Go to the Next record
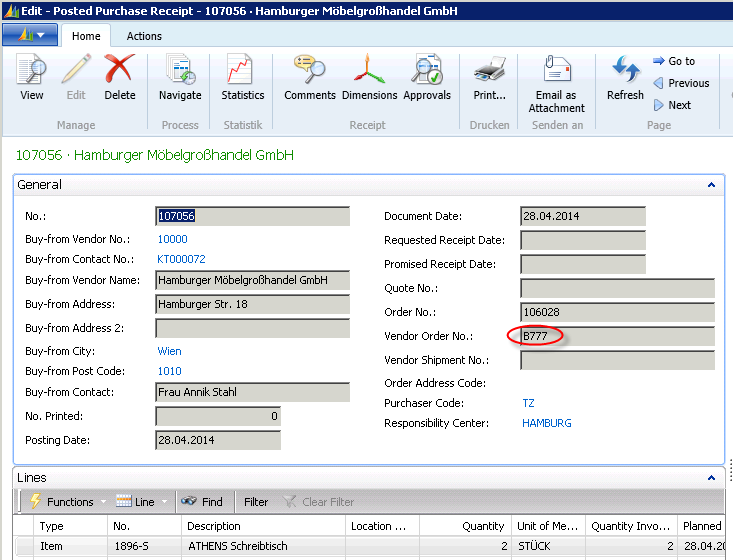This screenshot has width=733, height=560. tap(678, 105)
